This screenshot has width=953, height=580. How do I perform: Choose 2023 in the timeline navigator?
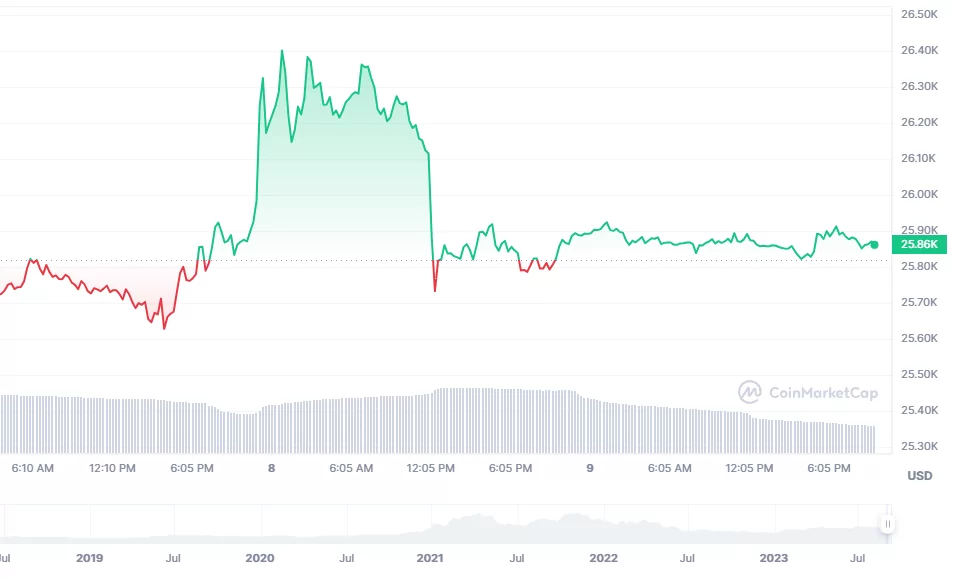click(775, 558)
